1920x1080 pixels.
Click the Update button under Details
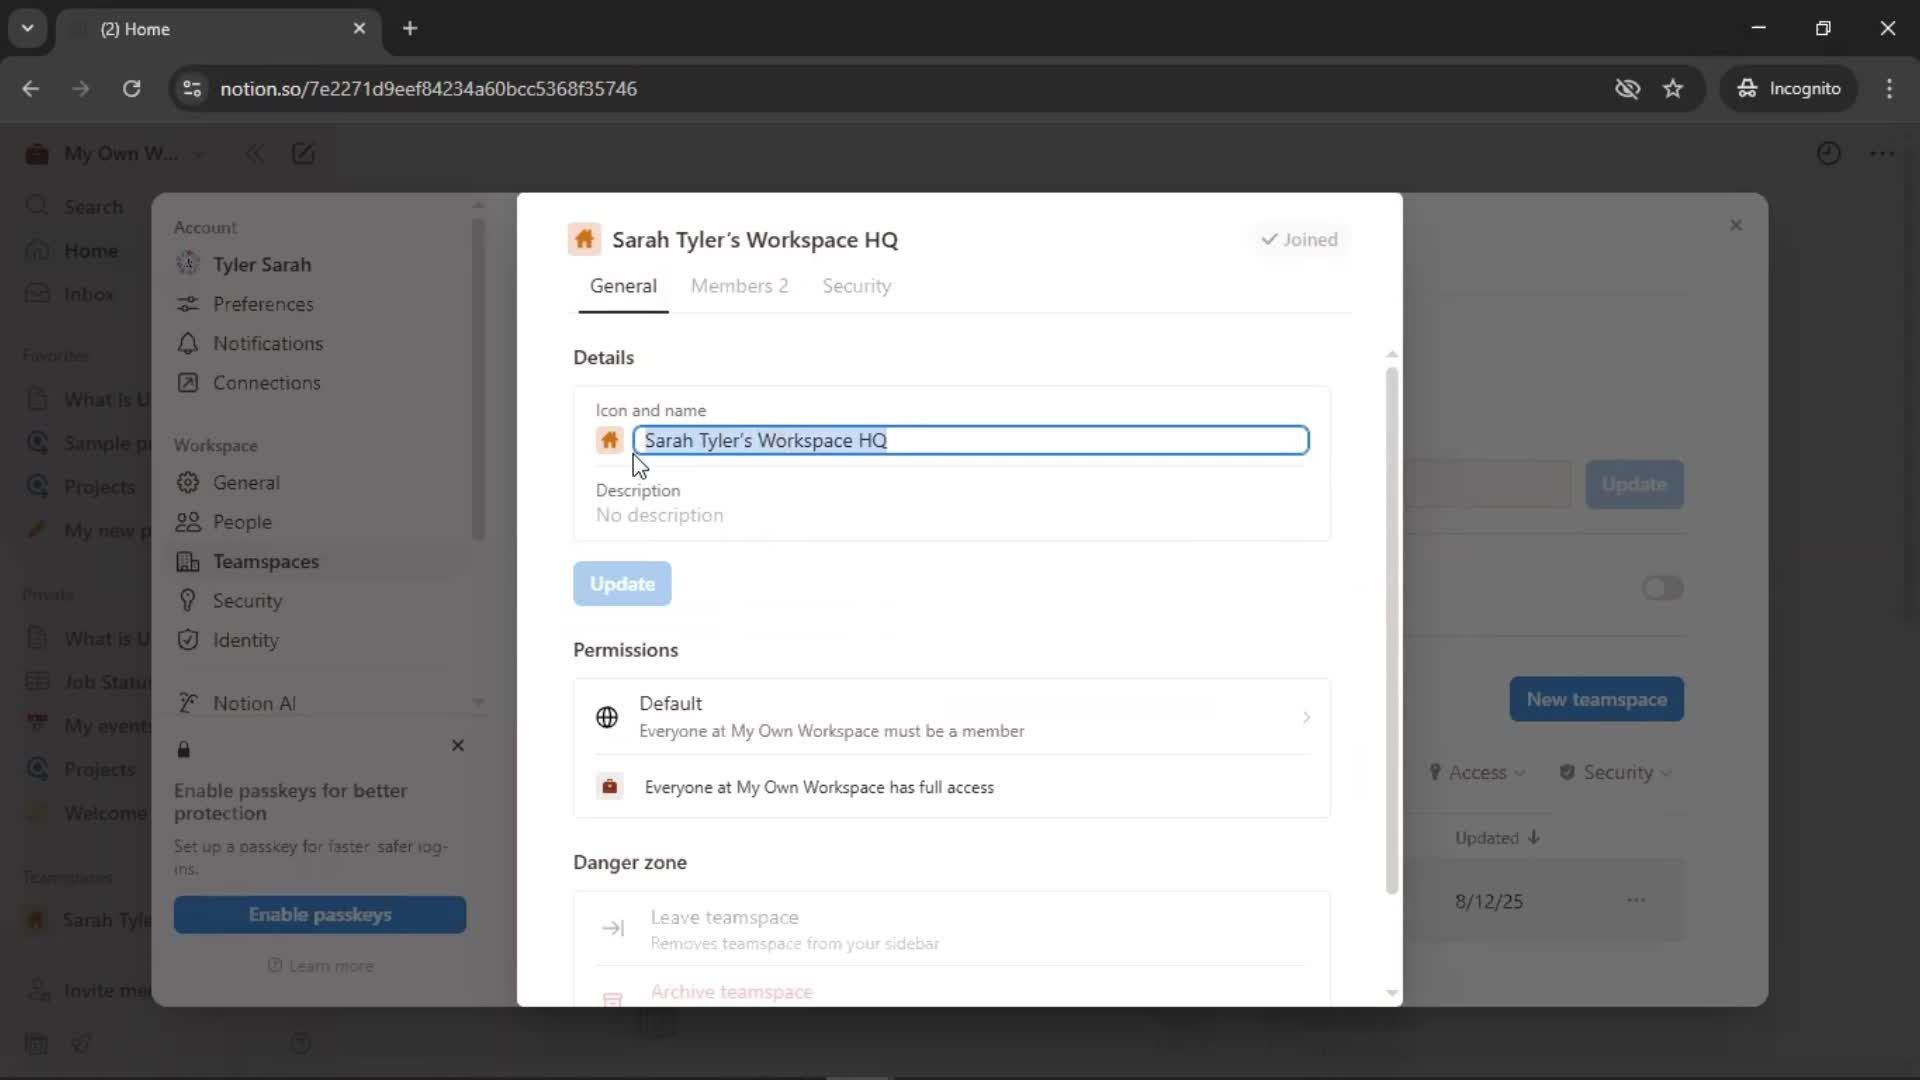tap(622, 584)
